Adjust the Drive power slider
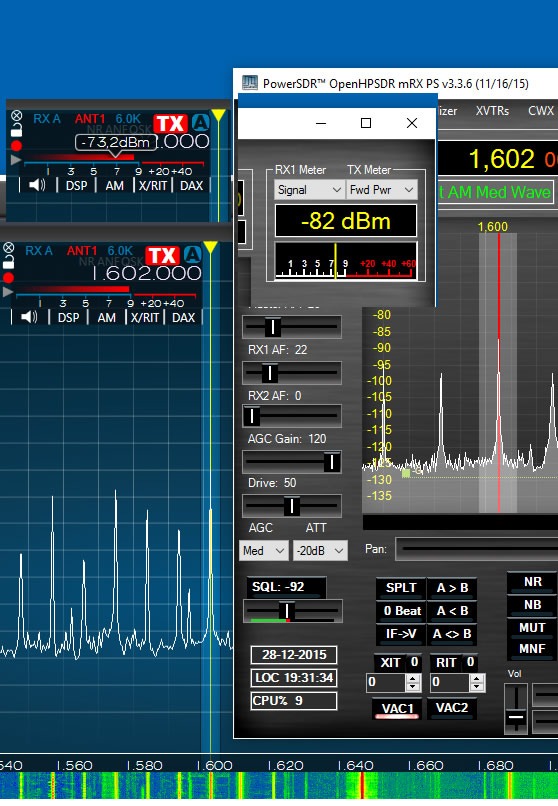The image size is (558, 806). (291, 506)
